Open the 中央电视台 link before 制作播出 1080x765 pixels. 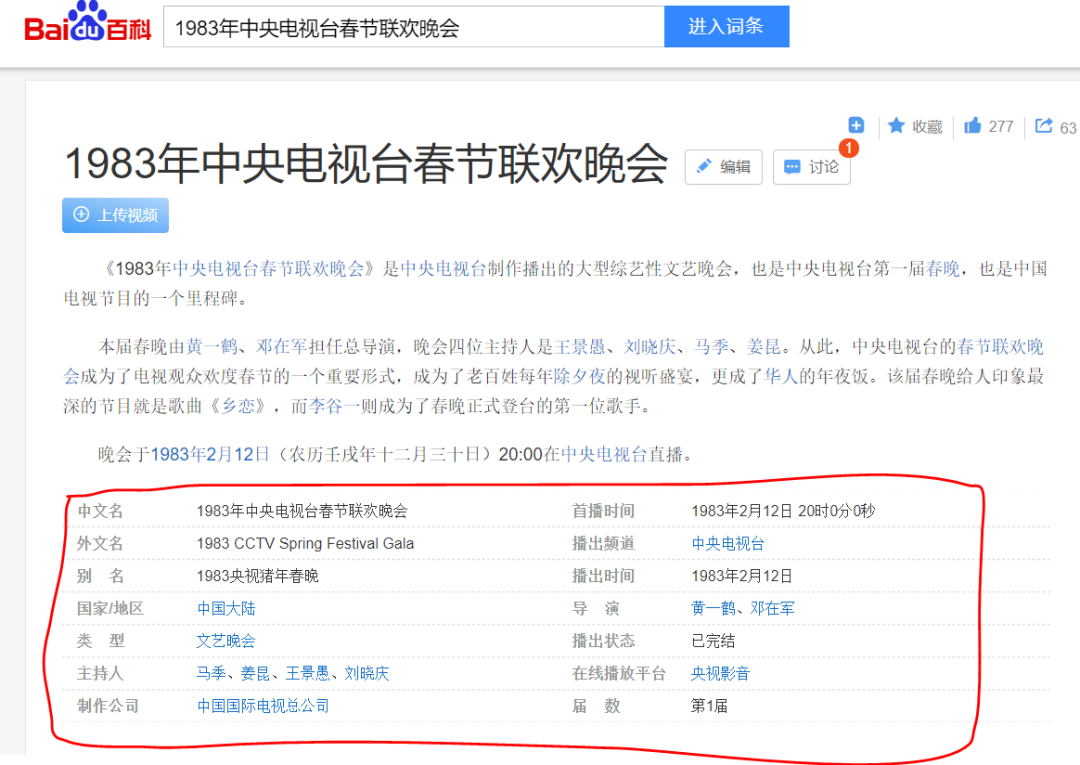(x=444, y=269)
